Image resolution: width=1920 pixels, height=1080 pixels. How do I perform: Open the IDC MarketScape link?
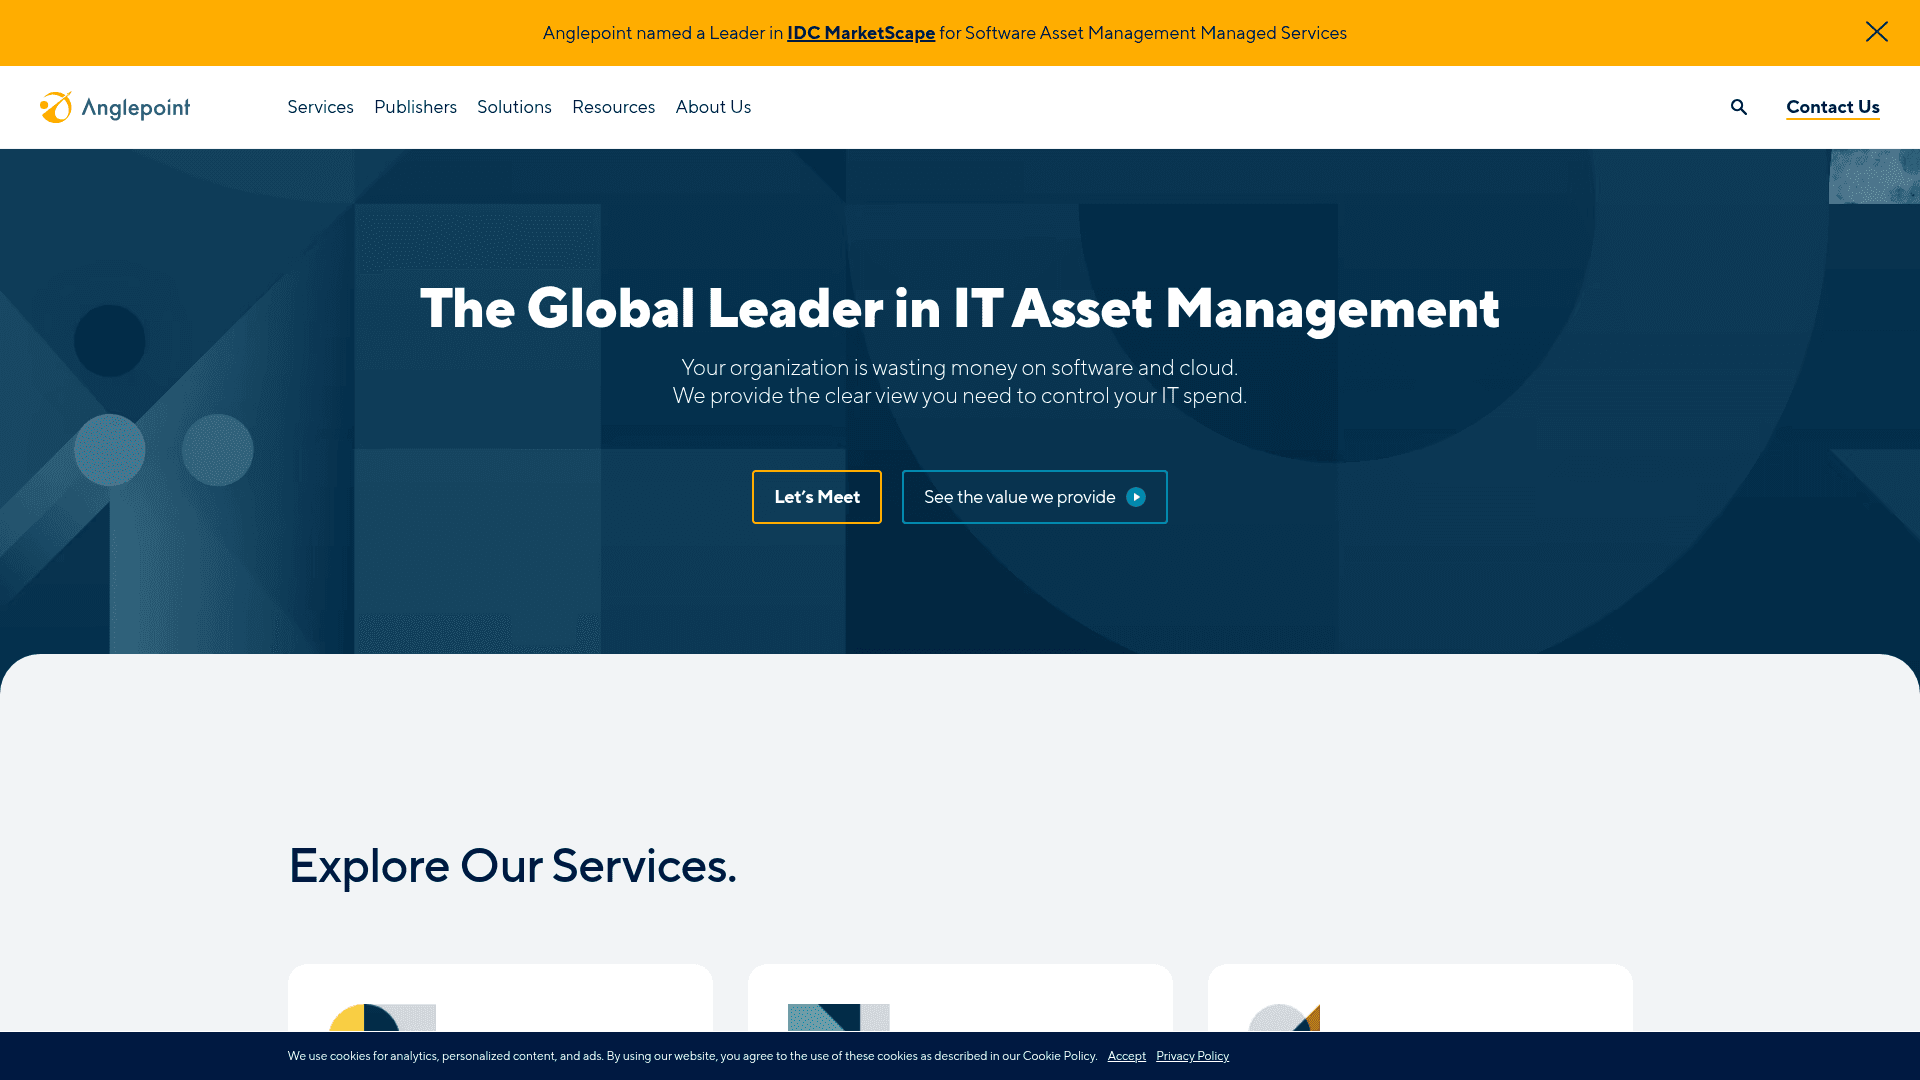click(x=860, y=32)
